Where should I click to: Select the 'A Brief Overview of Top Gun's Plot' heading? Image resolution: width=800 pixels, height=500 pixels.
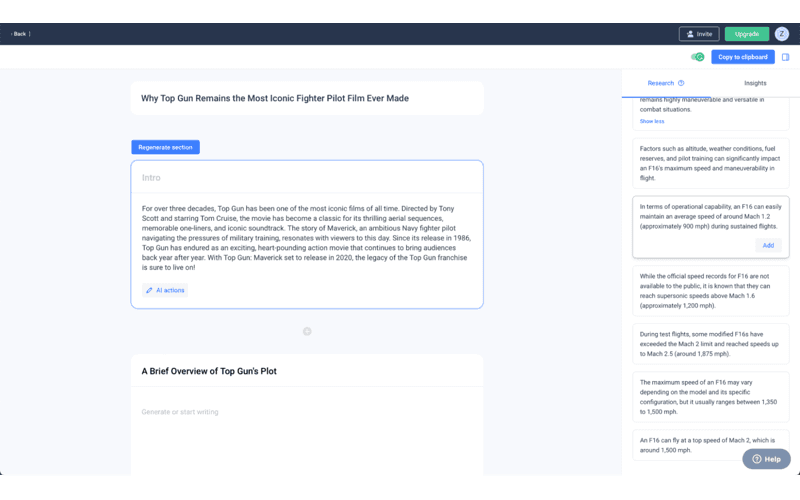[209, 371]
